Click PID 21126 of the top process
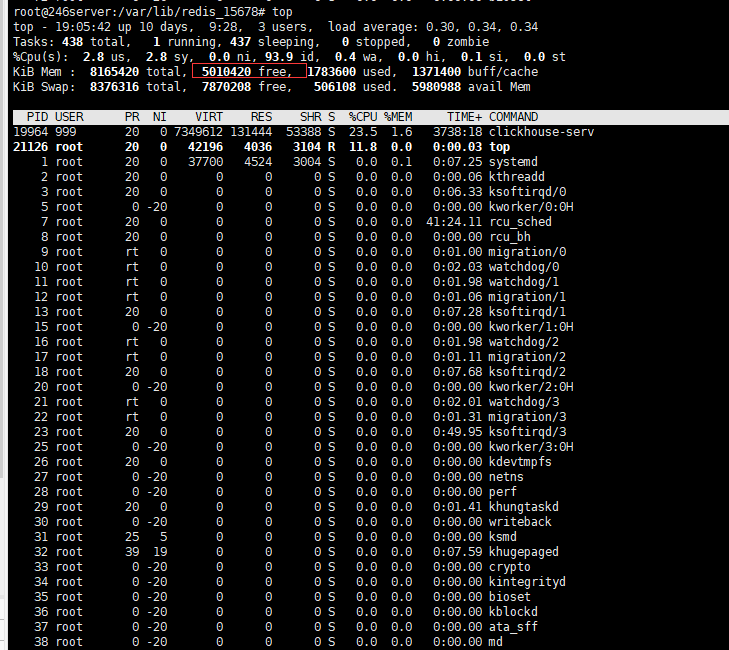 click(31, 147)
